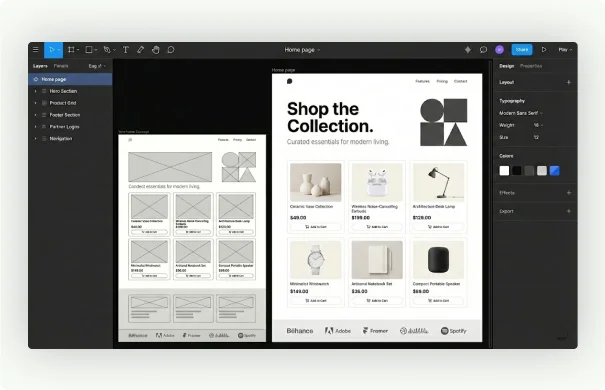Image resolution: width=605 pixels, height=390 pixels.
Task: Click Add to Cart under Minimalist Wristwatch
Action: click(316, 301)
